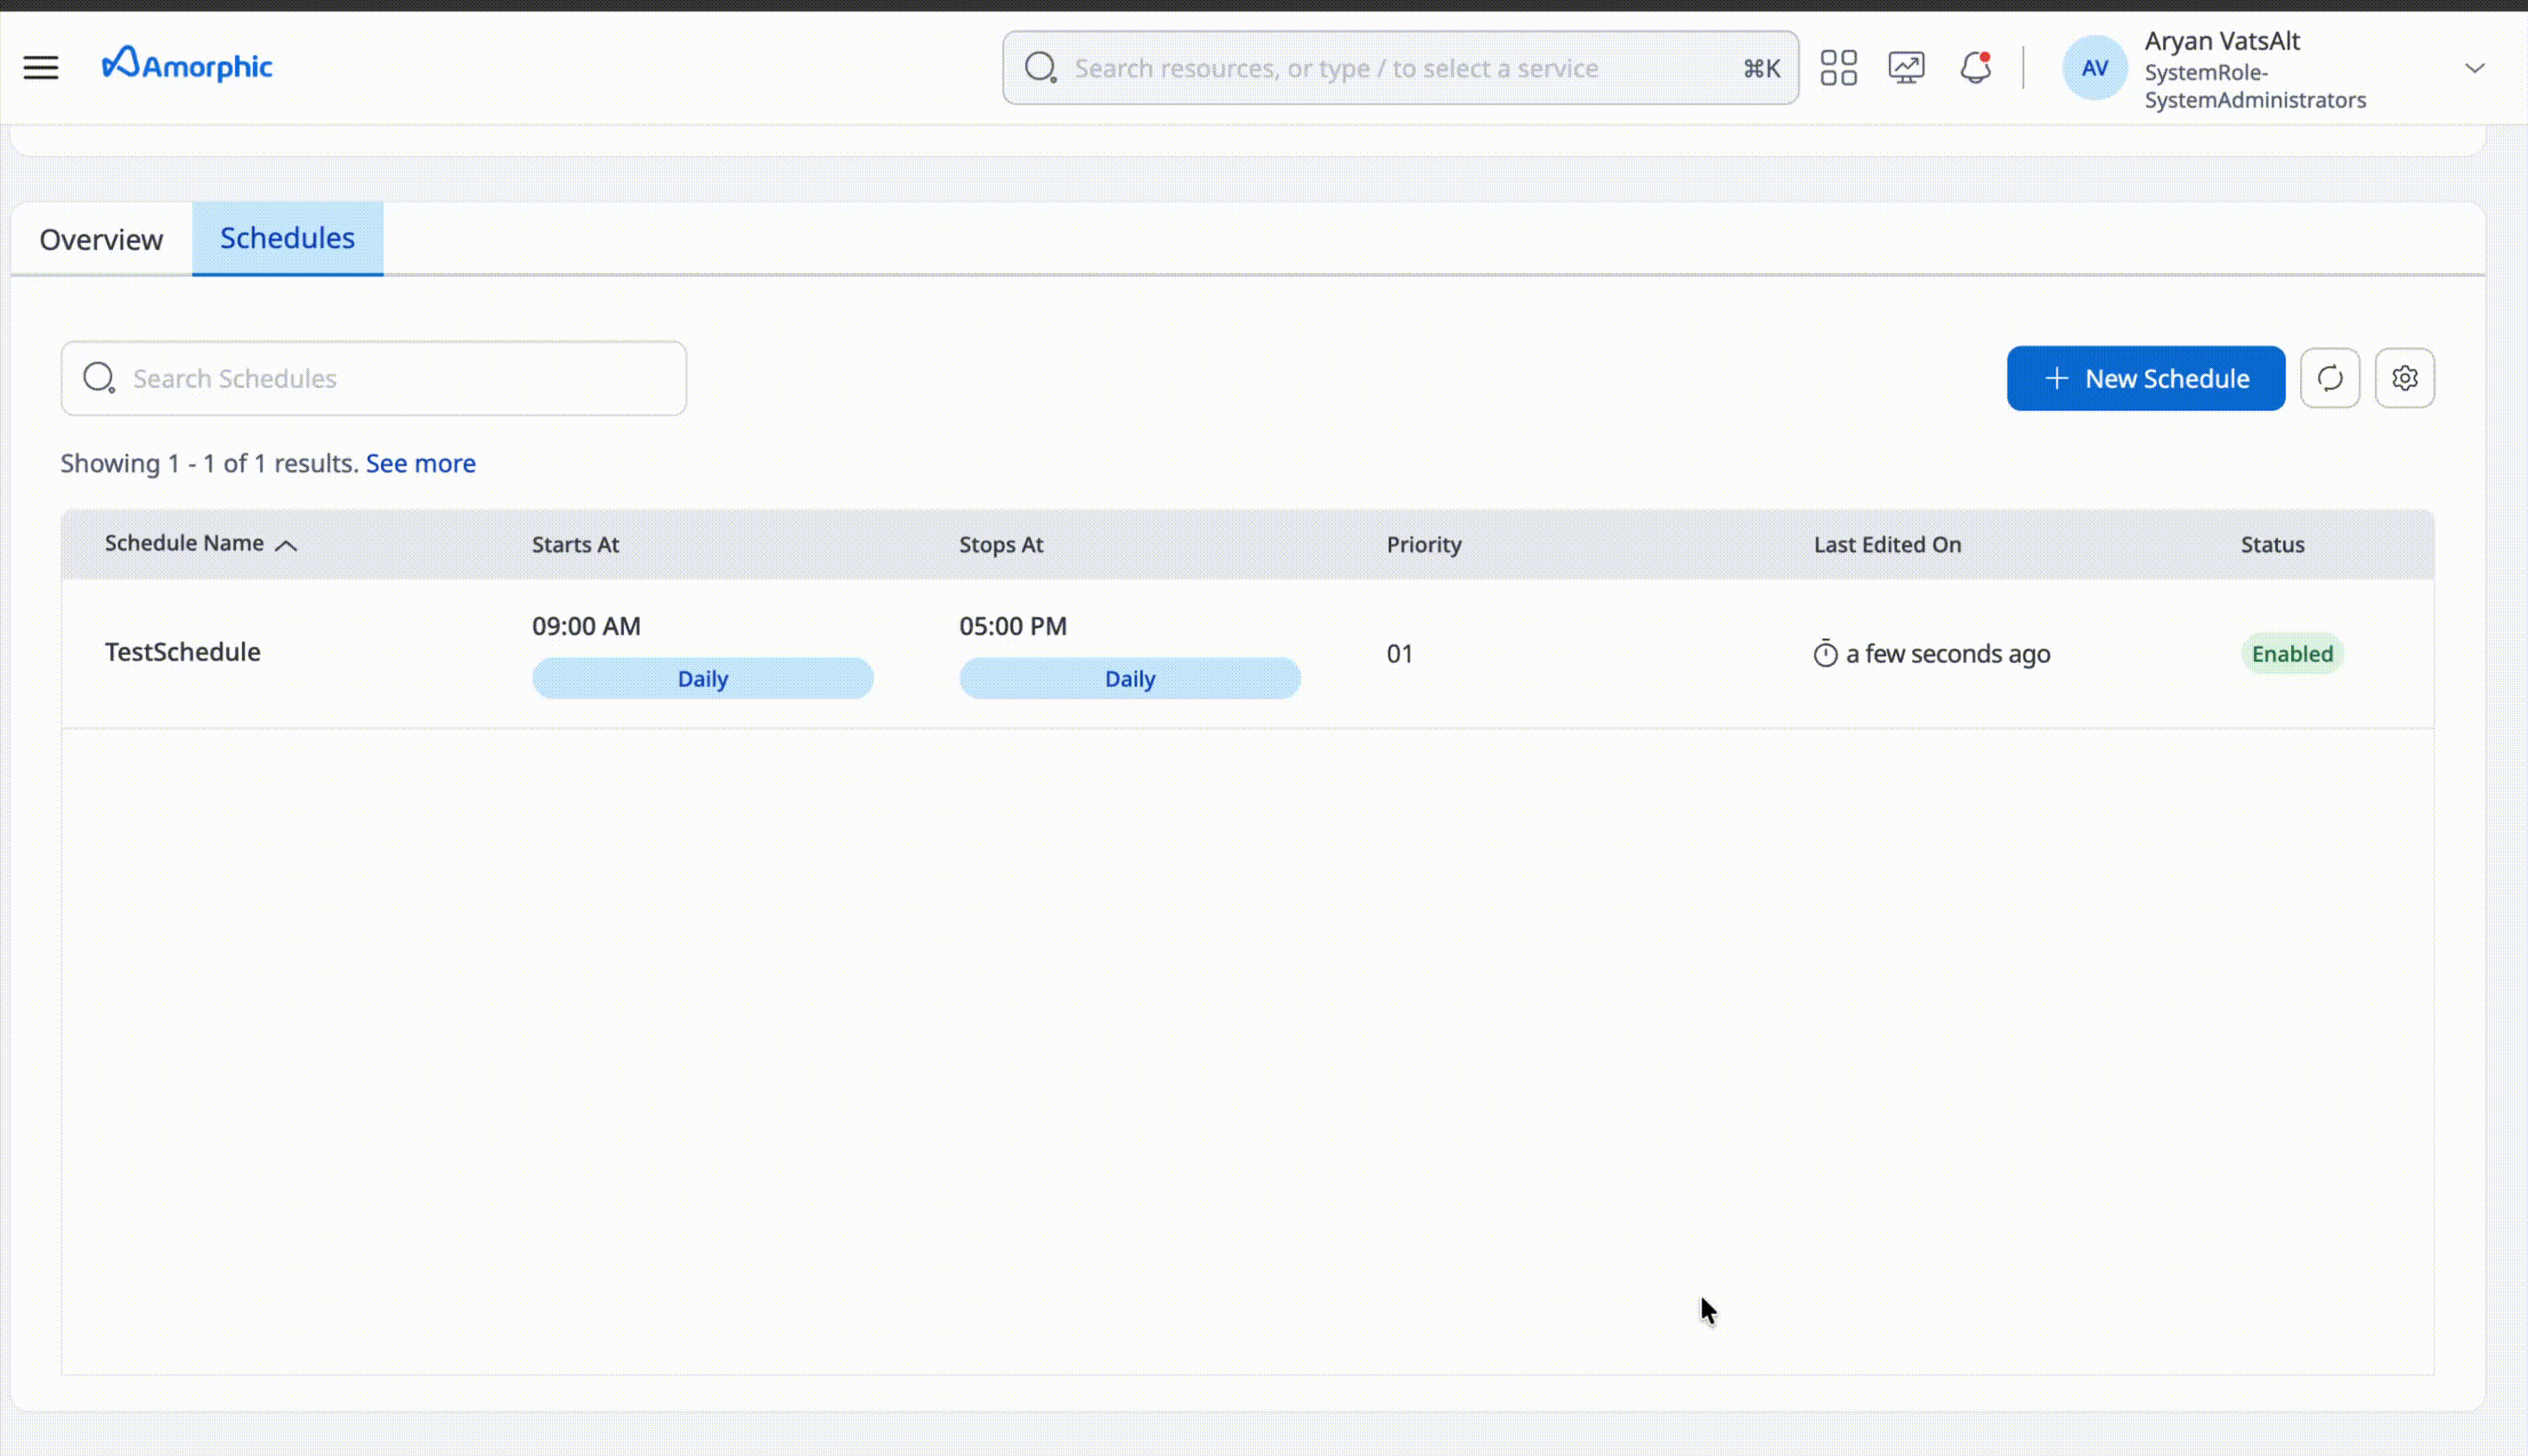
Task: Open the services grid icon
Action: (1838, 68)
